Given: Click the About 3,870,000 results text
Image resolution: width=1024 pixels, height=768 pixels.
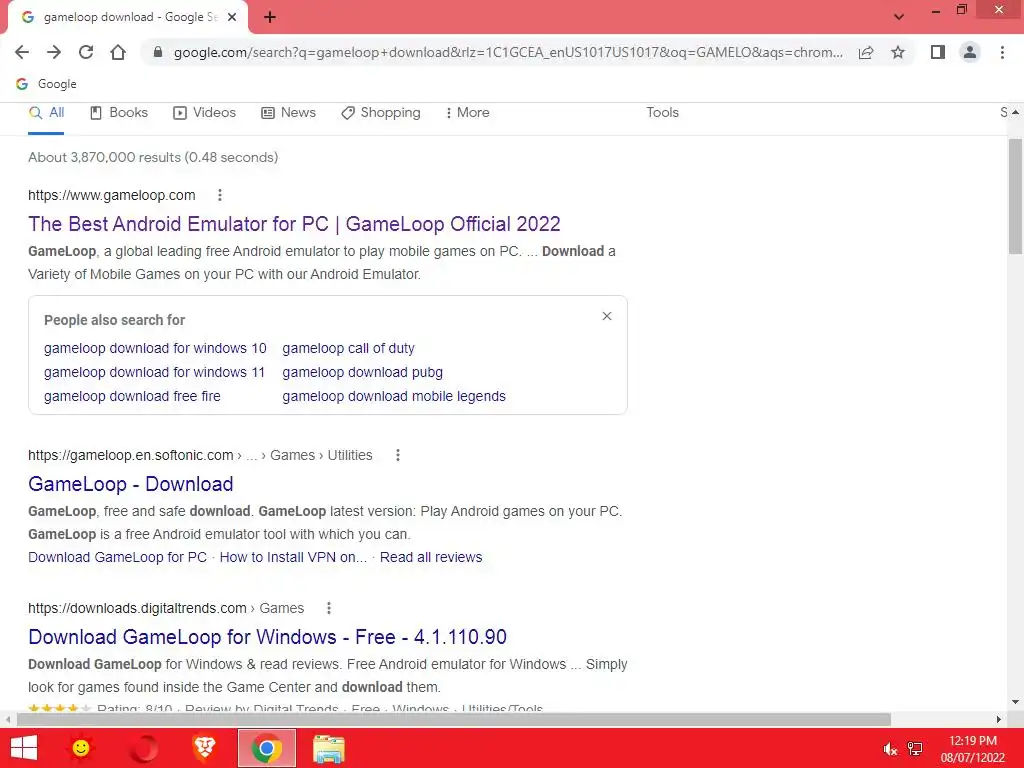Looking at the screenshot, I should 153,157.
